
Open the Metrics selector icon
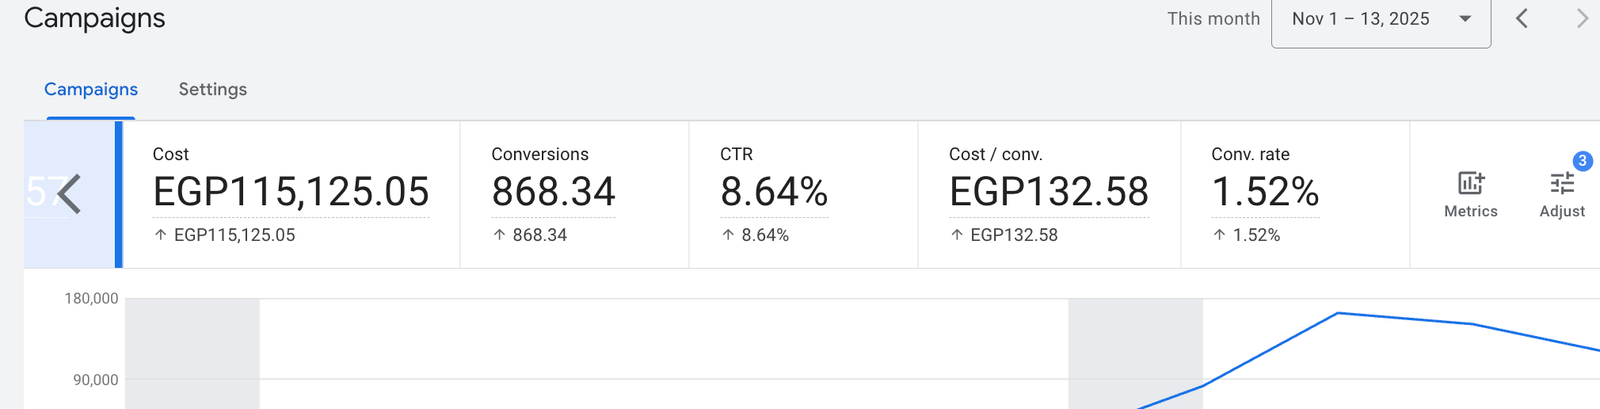(1470, 183)
